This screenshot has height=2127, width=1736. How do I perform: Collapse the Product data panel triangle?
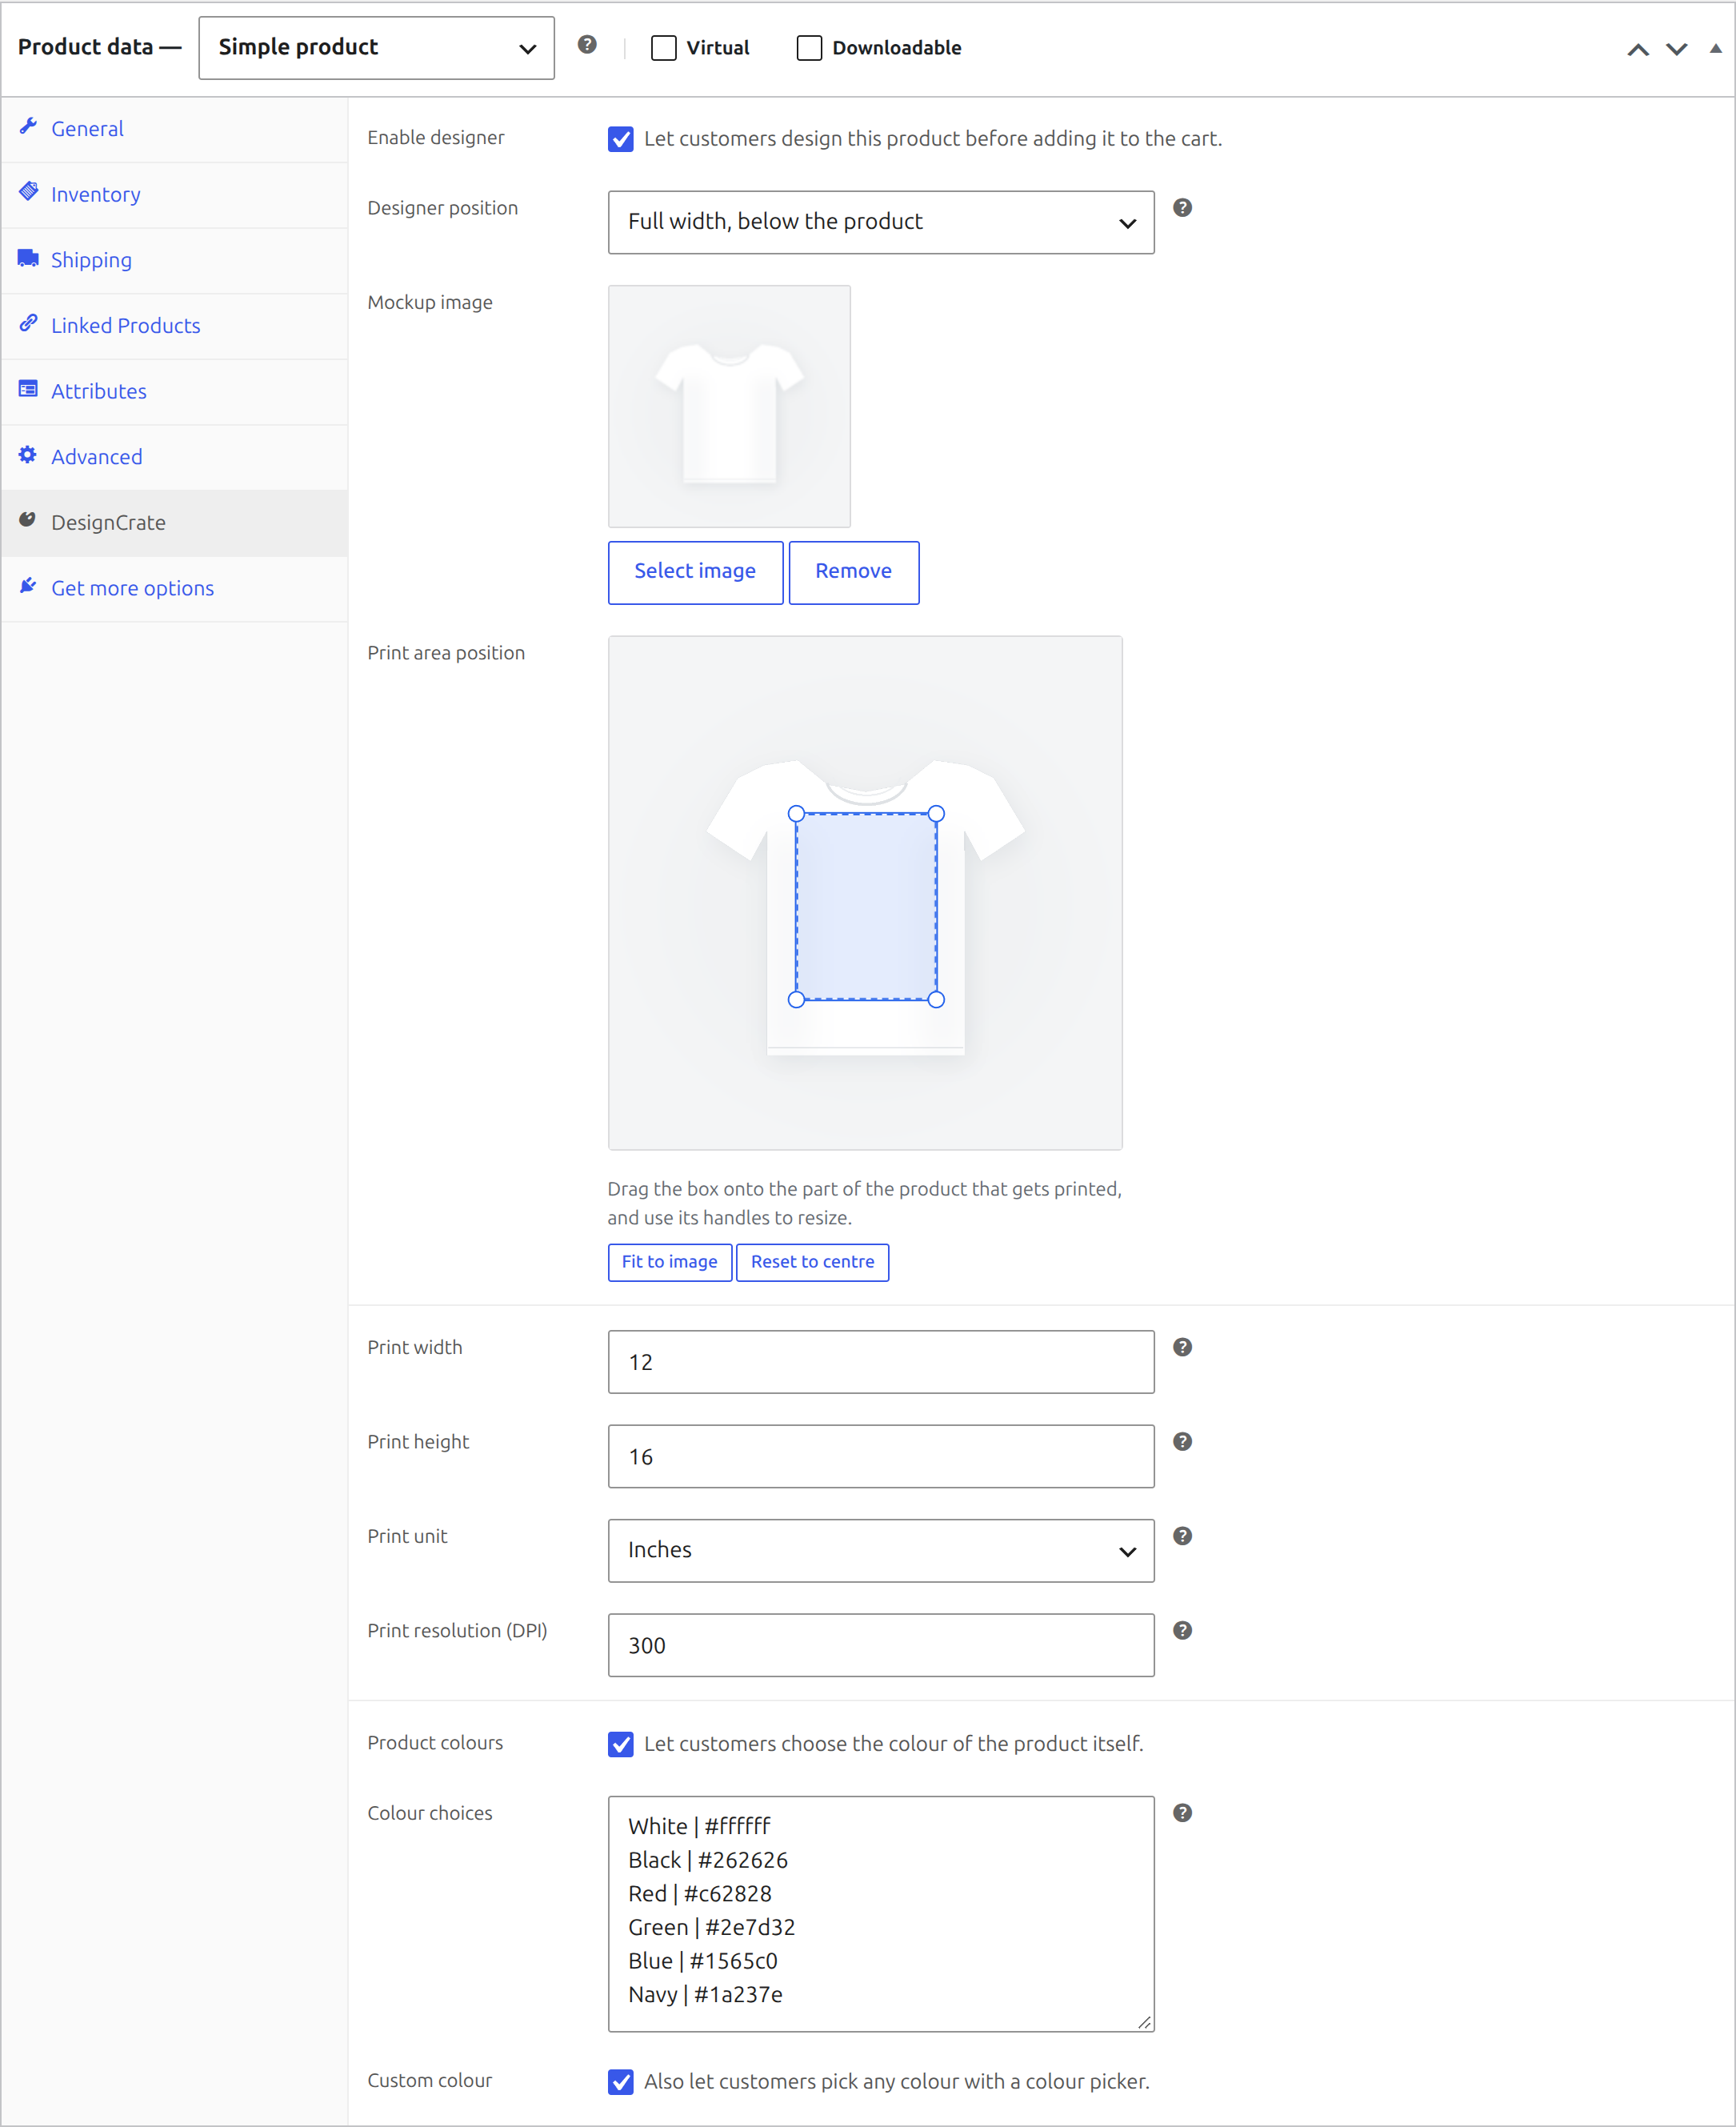coord(1716,48)
